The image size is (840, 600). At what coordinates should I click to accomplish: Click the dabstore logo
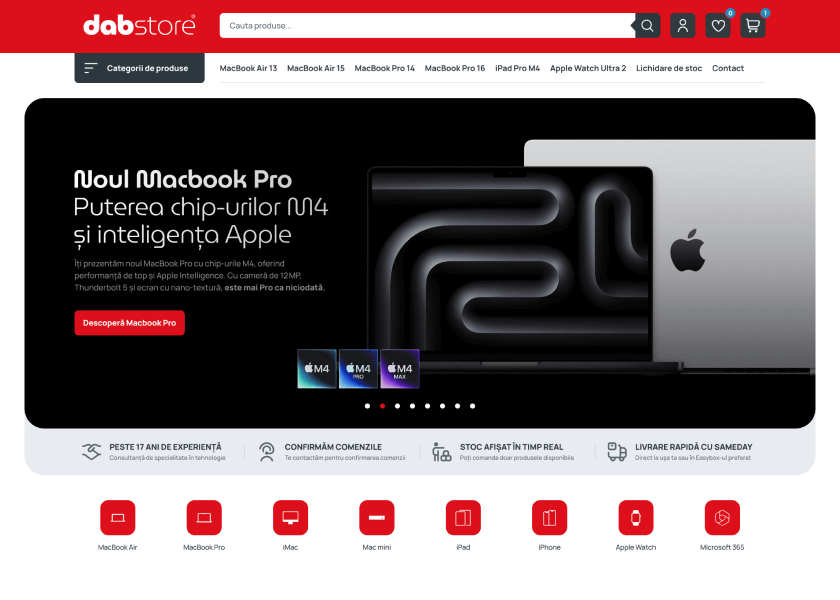[x=139, y=25]
